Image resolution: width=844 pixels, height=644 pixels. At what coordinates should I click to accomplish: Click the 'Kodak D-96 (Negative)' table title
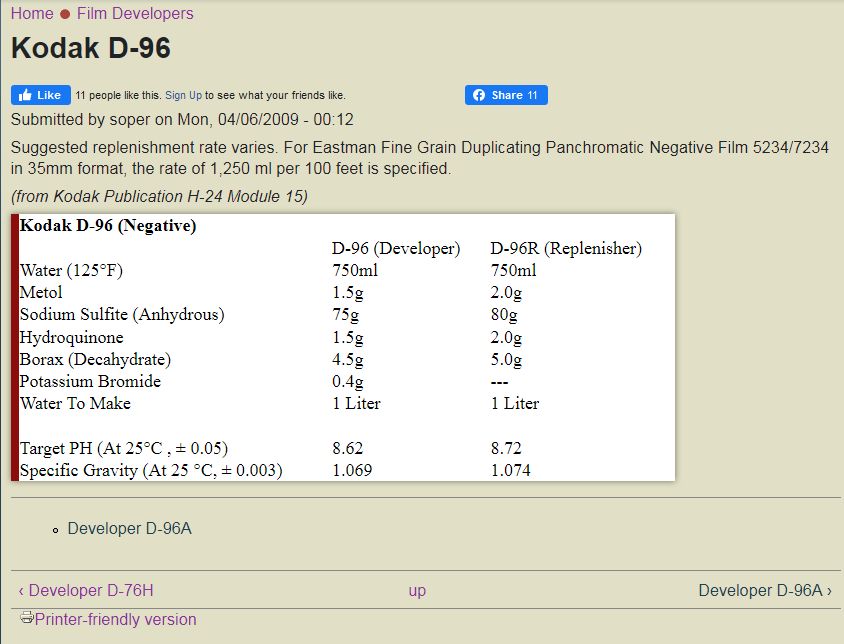pos(108,226)
